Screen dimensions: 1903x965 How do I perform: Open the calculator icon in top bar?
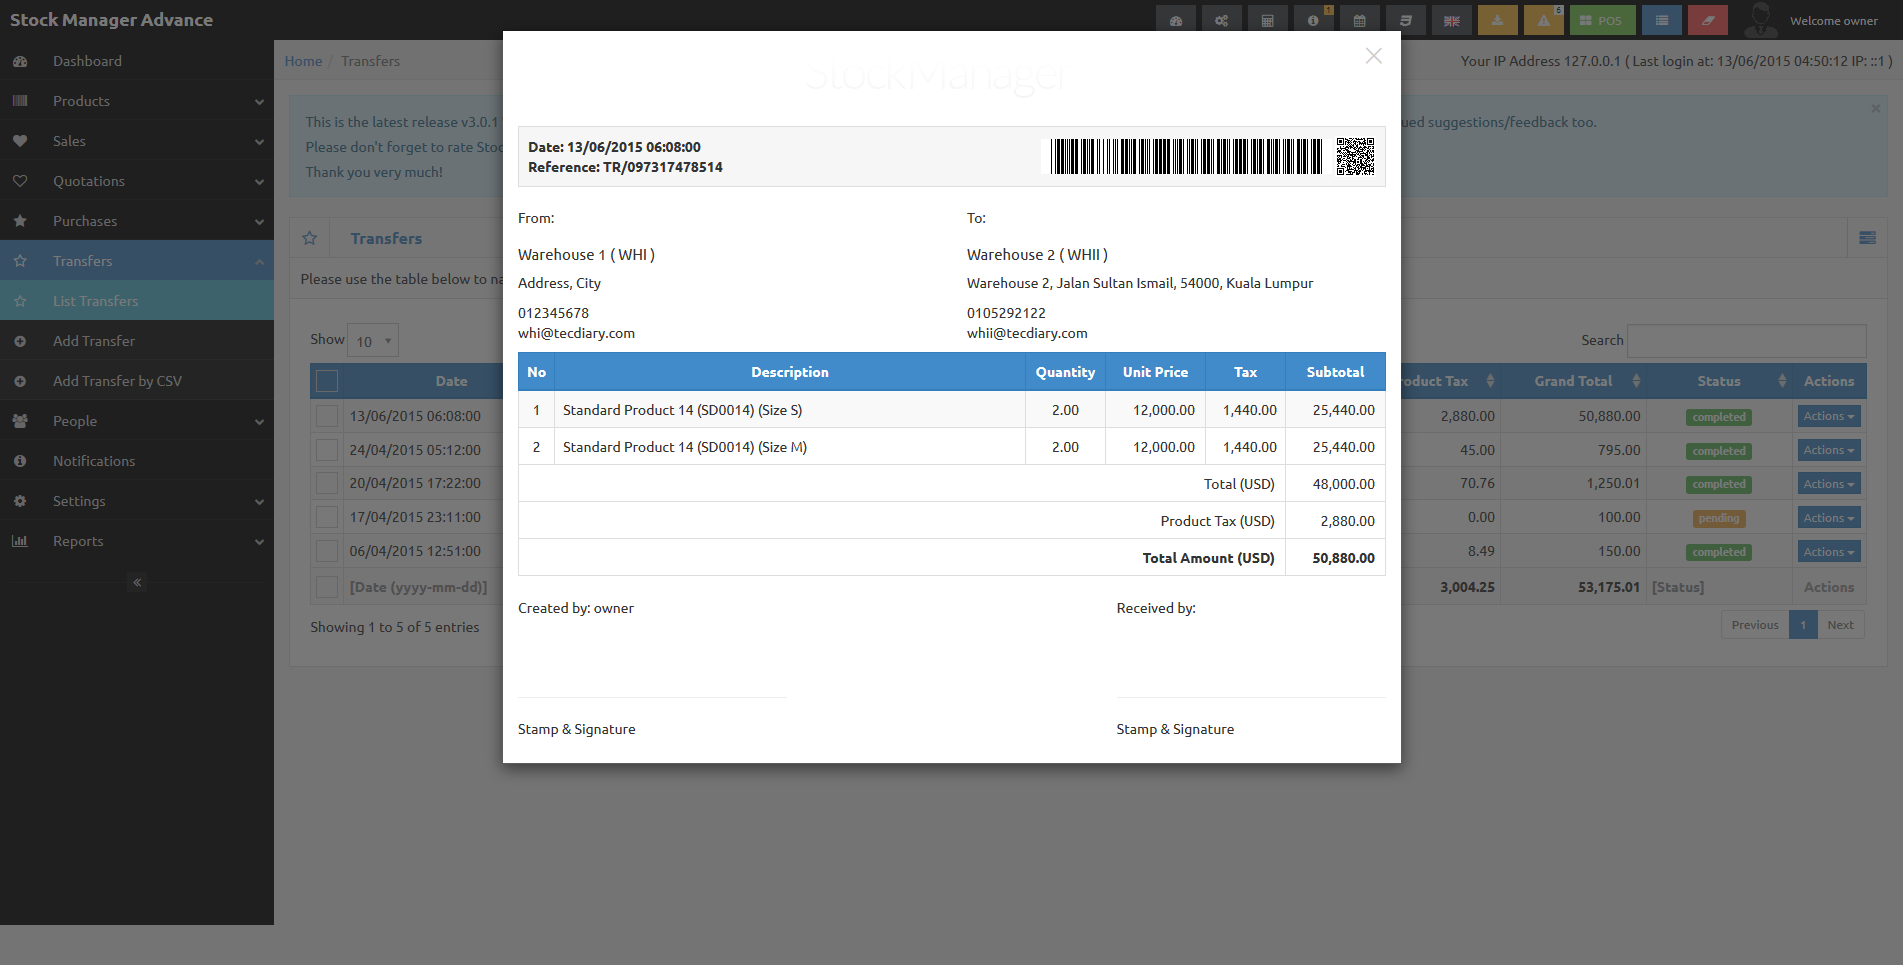tap(1267, 20)
